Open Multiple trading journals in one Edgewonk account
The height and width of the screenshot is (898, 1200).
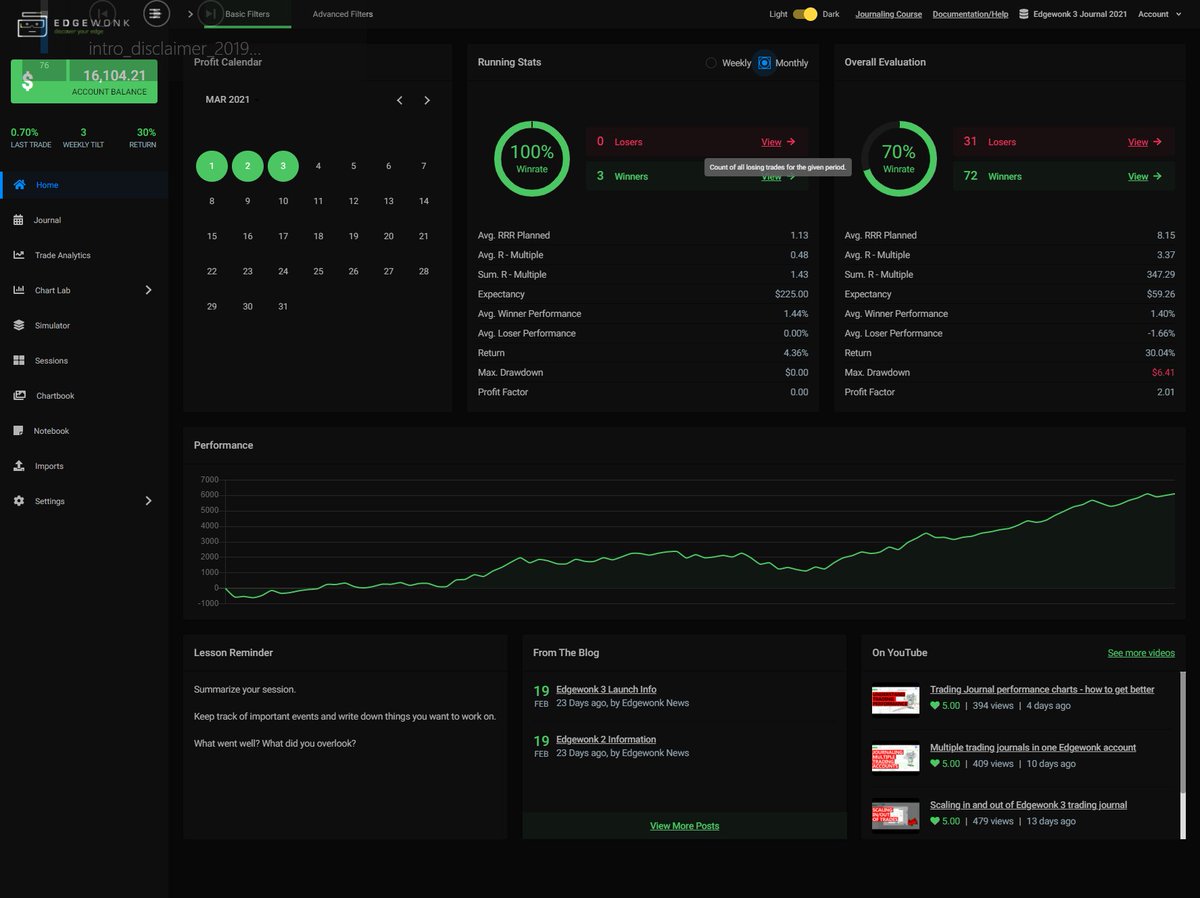coord(1033,748)
